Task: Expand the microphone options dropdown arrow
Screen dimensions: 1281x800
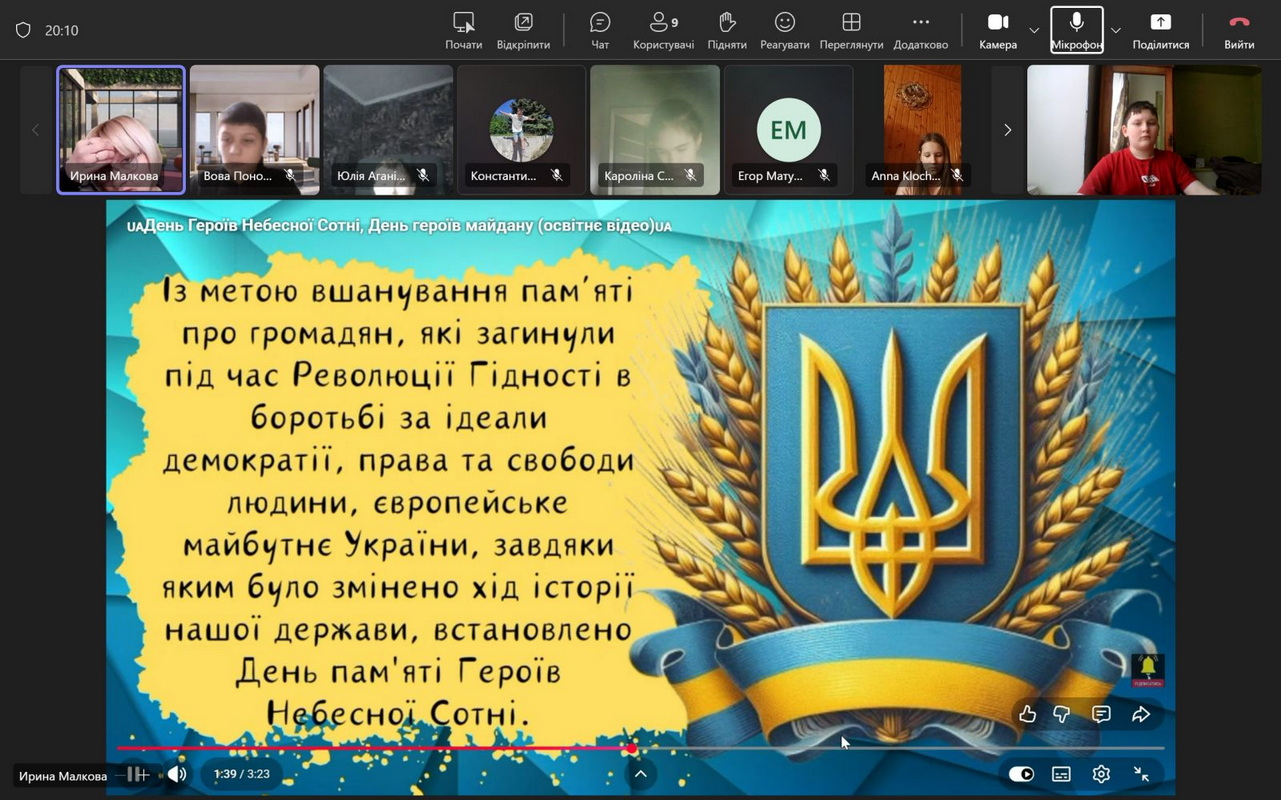Action: (1116, 30)
